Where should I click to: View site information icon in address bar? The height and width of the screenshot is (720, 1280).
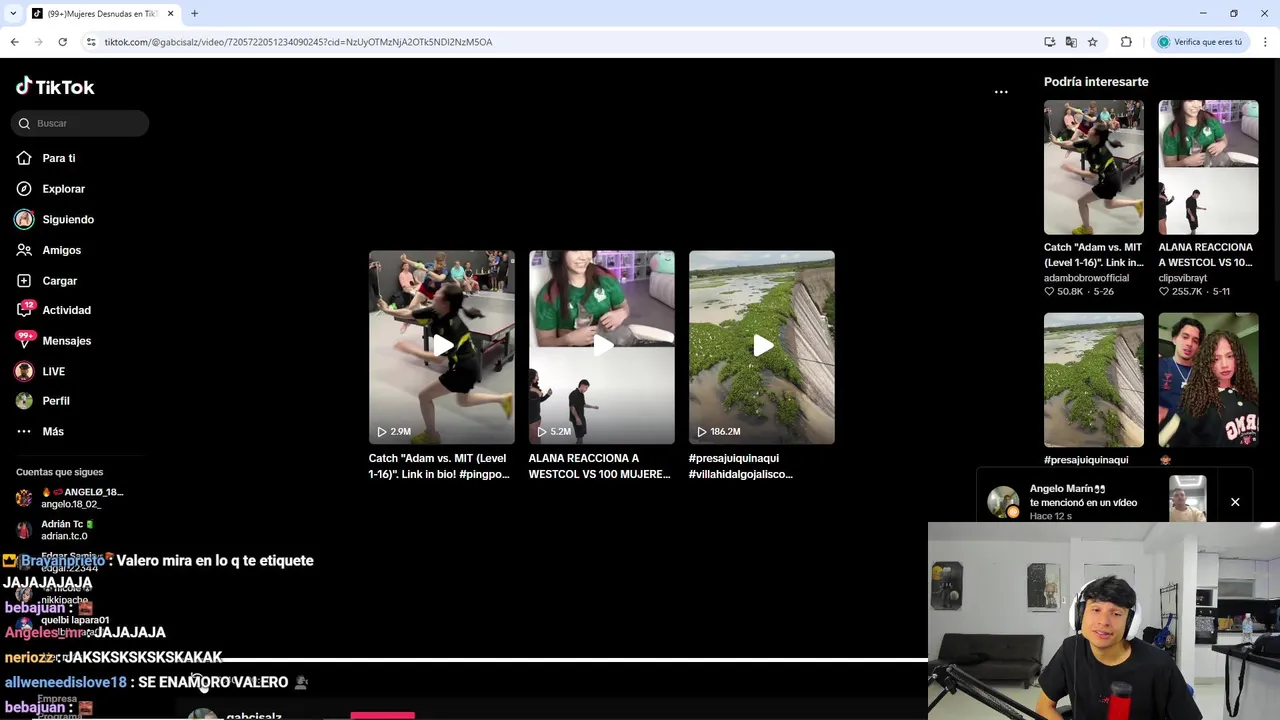coord(91,42)
